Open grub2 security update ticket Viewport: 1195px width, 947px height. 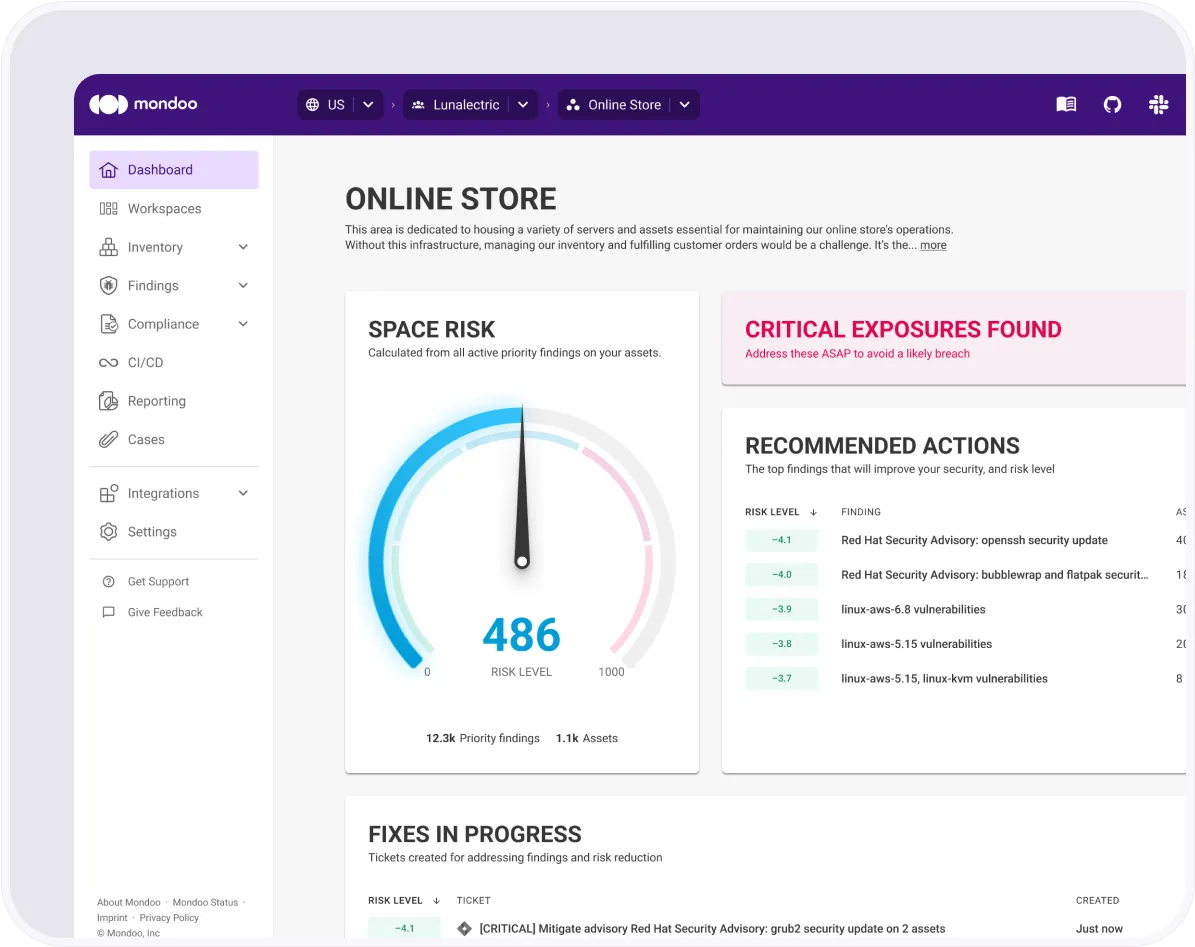coord(712,929)
